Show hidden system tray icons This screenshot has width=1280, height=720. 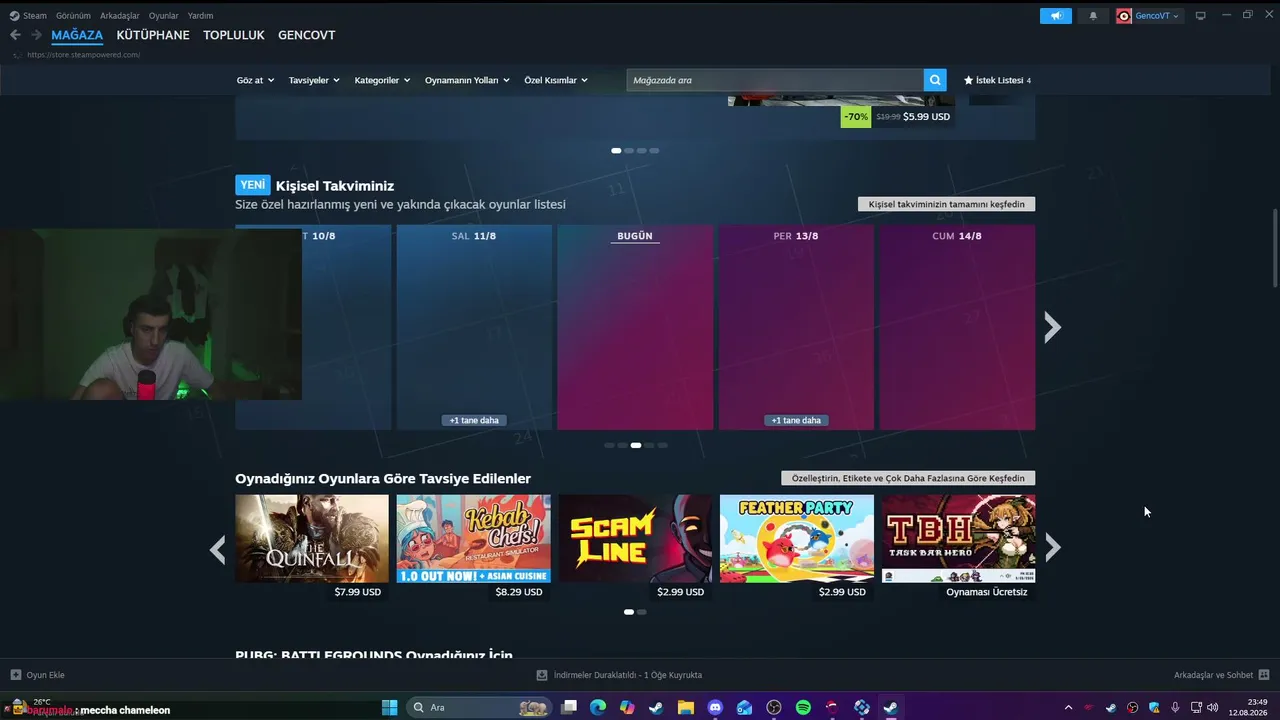1068,708
